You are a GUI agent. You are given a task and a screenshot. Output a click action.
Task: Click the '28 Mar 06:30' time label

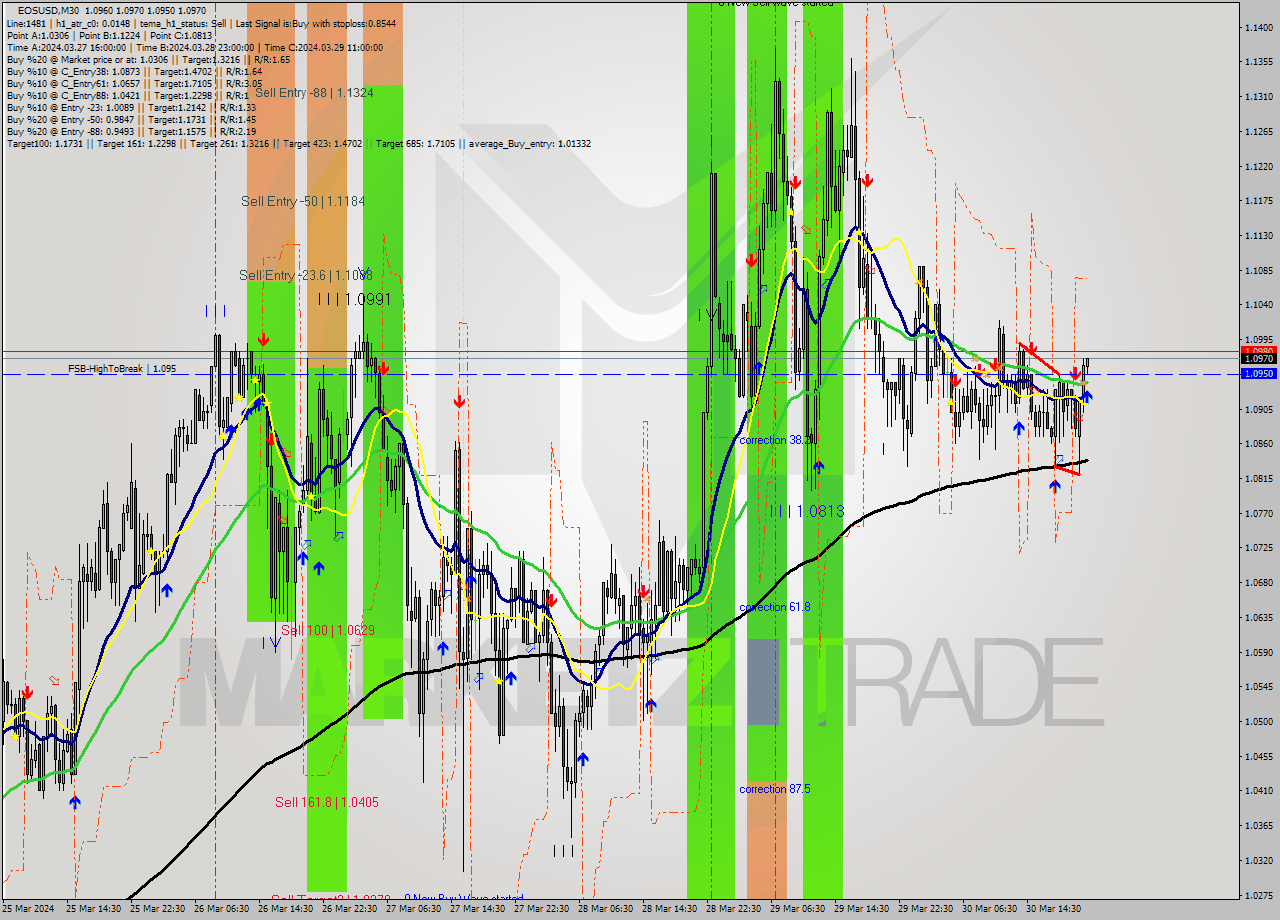pos(606,909)
